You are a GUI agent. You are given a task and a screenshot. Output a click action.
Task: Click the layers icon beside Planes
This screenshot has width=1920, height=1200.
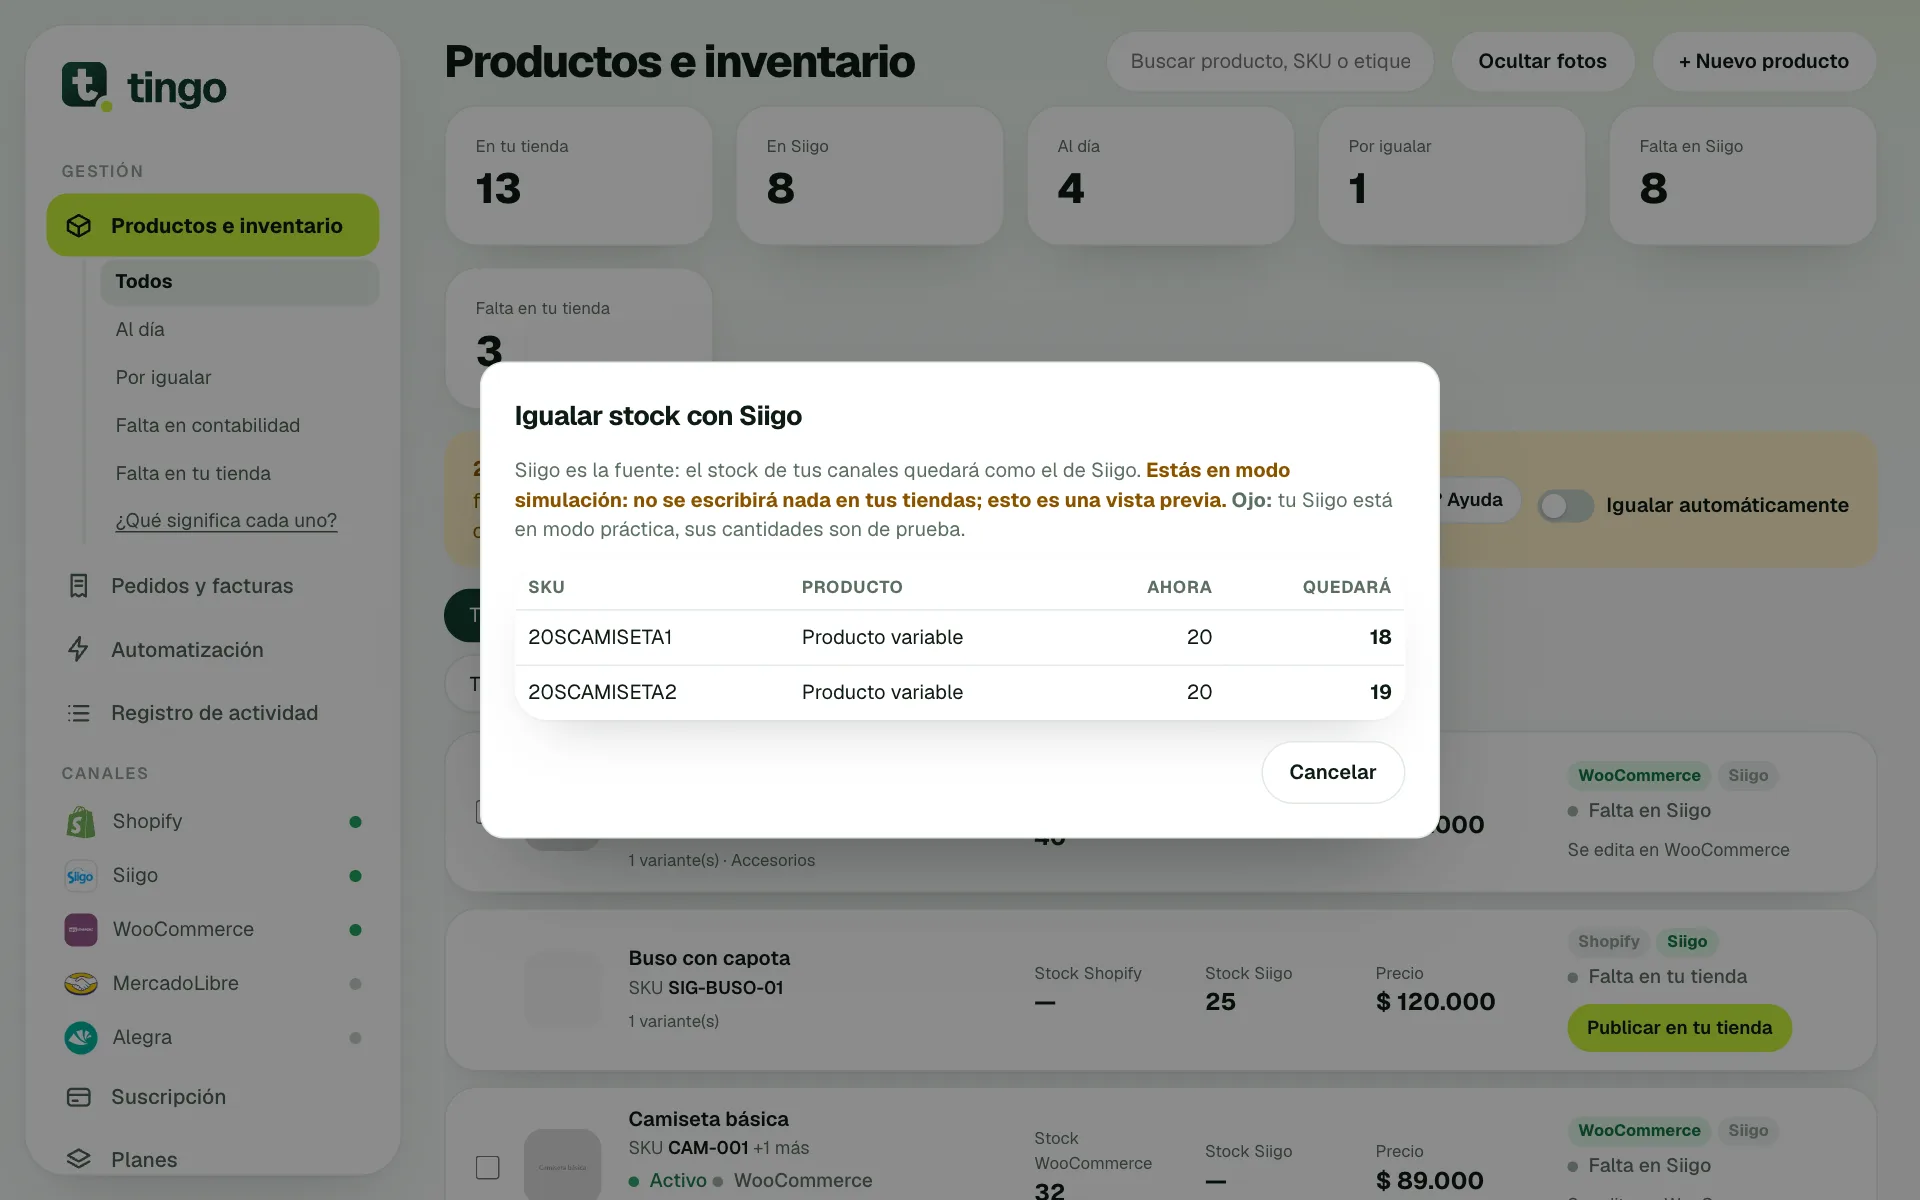(79, 1159)
